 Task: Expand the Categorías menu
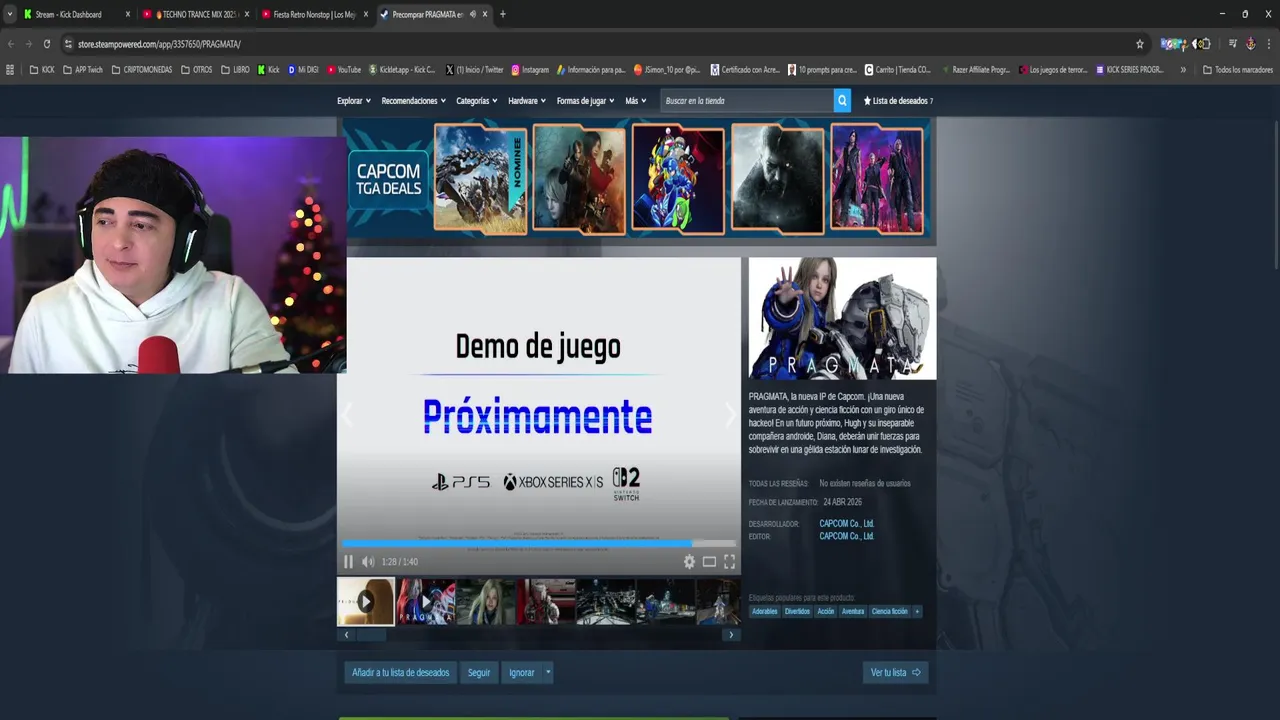(477, 101)
